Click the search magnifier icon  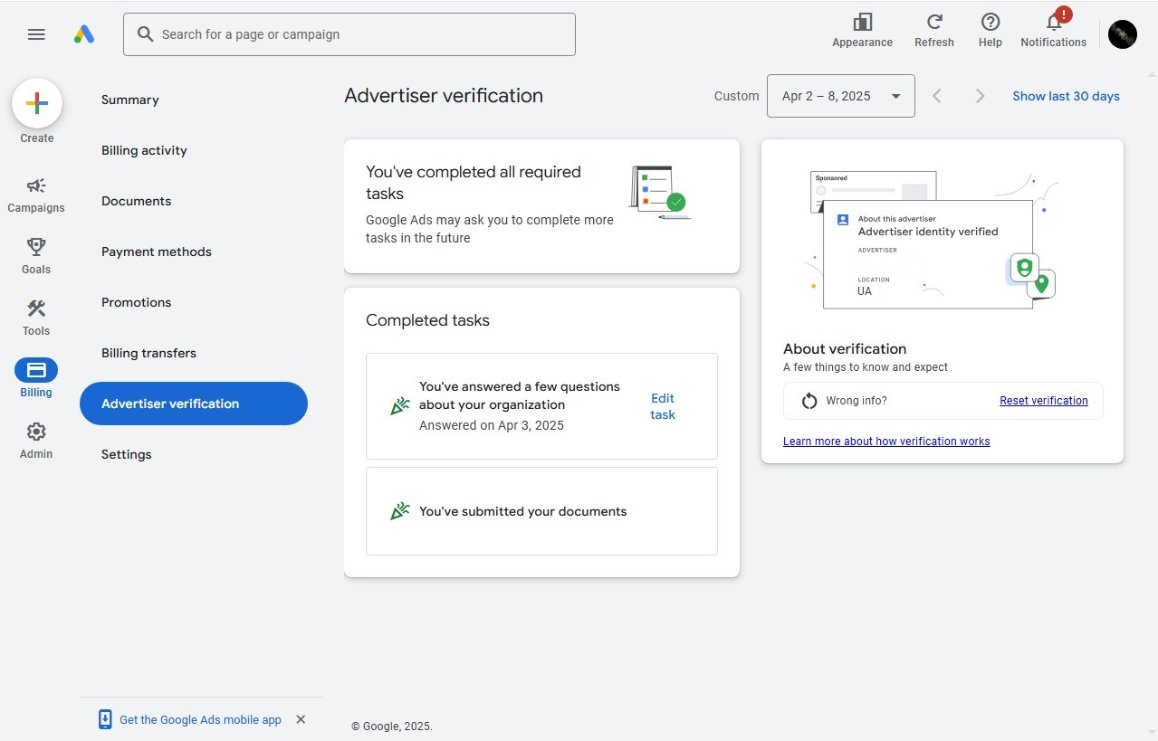point(145,34)
